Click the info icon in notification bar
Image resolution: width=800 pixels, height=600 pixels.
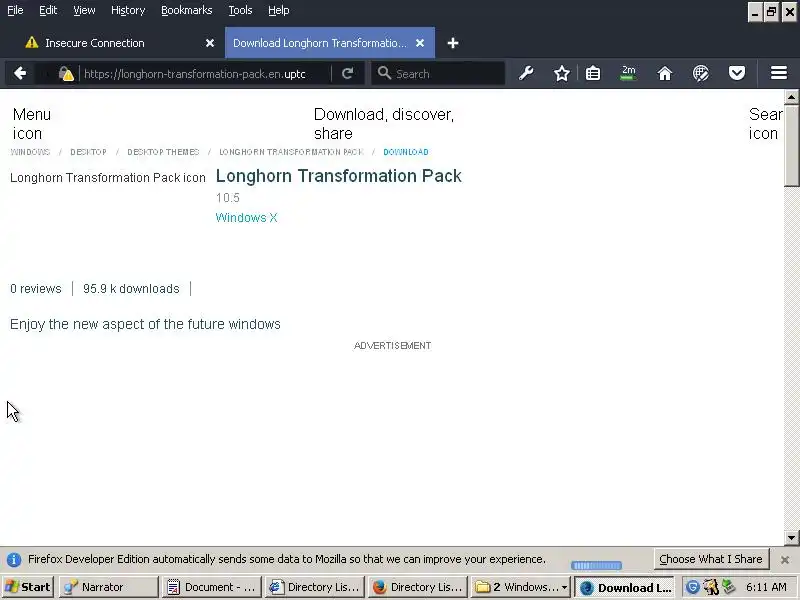coord(14,560)
